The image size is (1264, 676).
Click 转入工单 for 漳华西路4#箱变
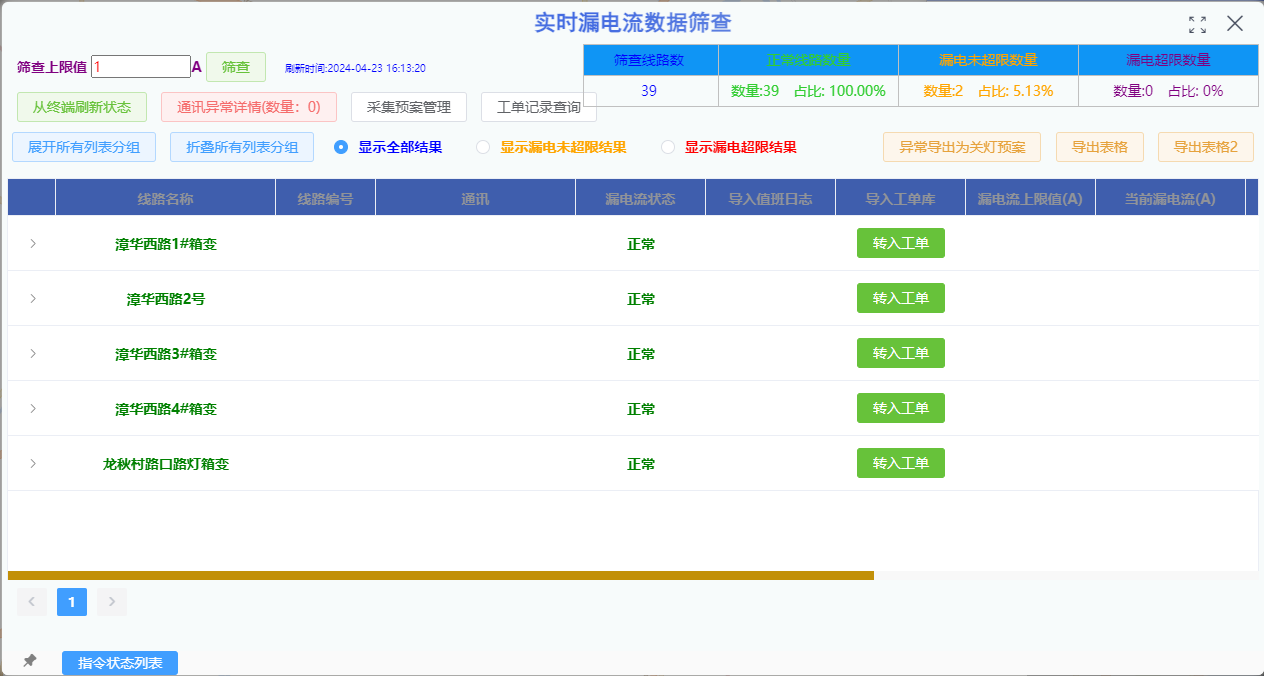click(x=901, y=408)
